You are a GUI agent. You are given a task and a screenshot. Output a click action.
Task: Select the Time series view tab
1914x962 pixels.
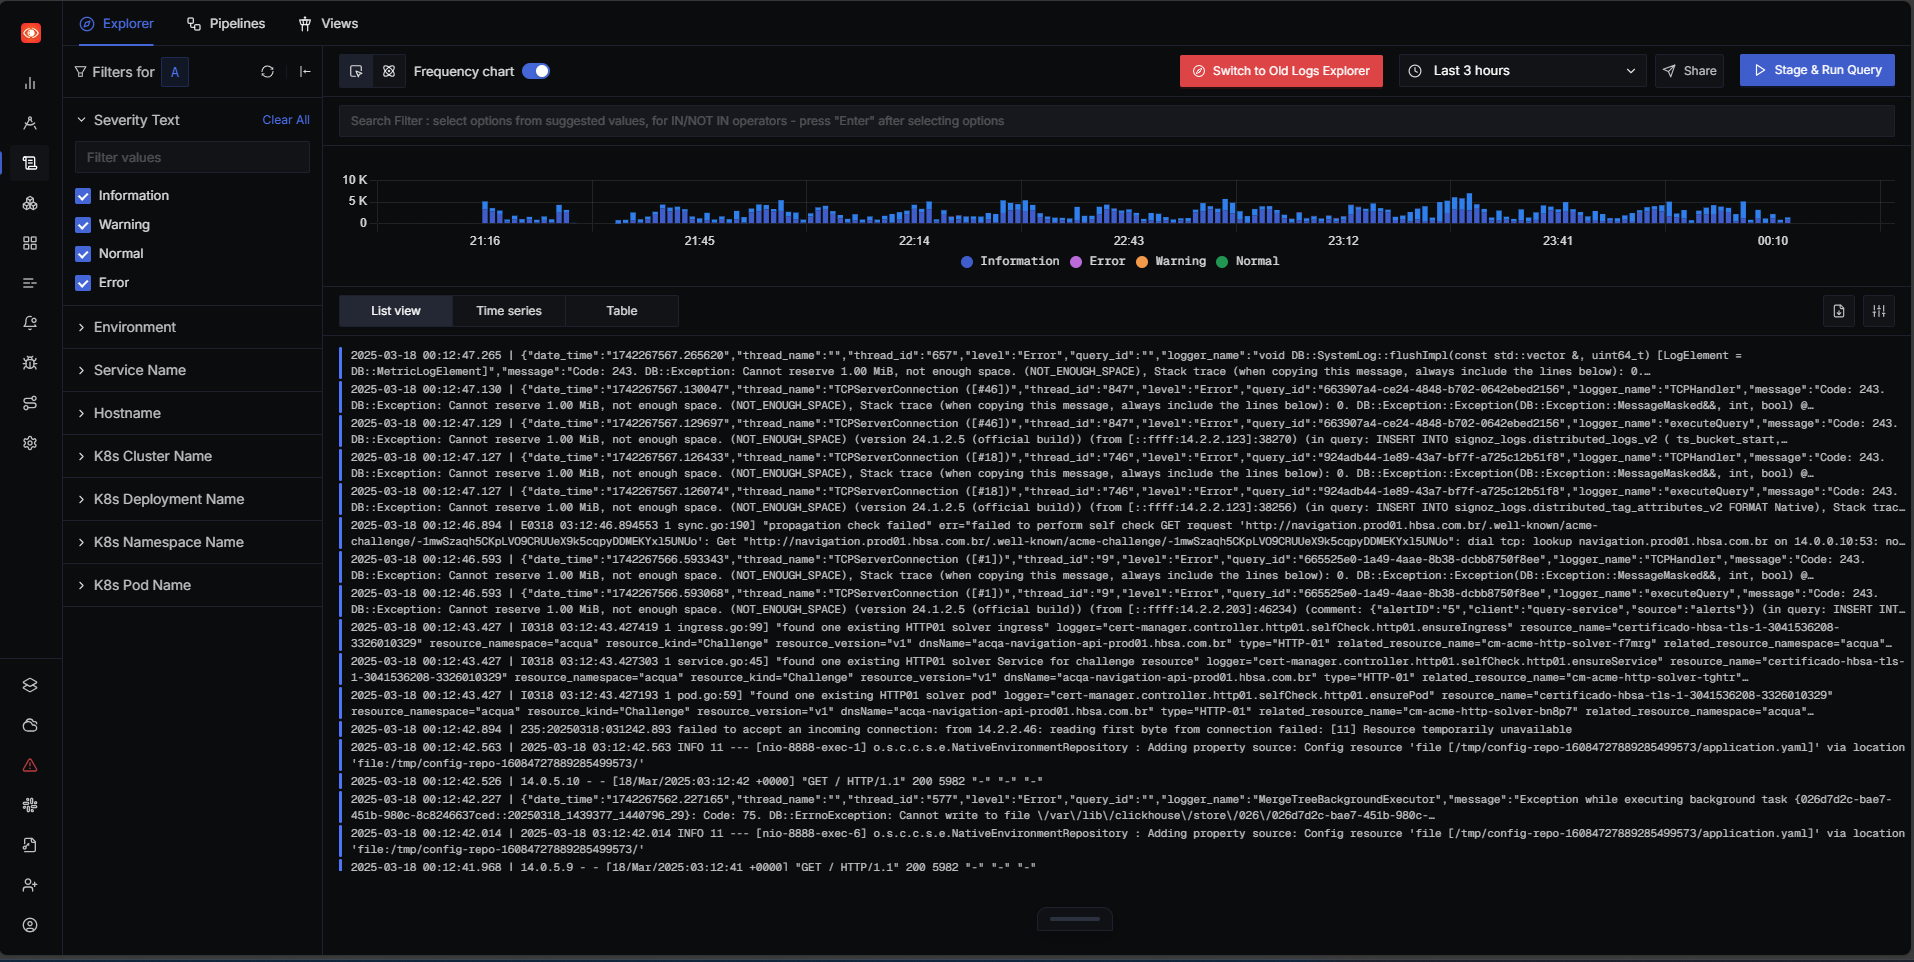(509, 311)
